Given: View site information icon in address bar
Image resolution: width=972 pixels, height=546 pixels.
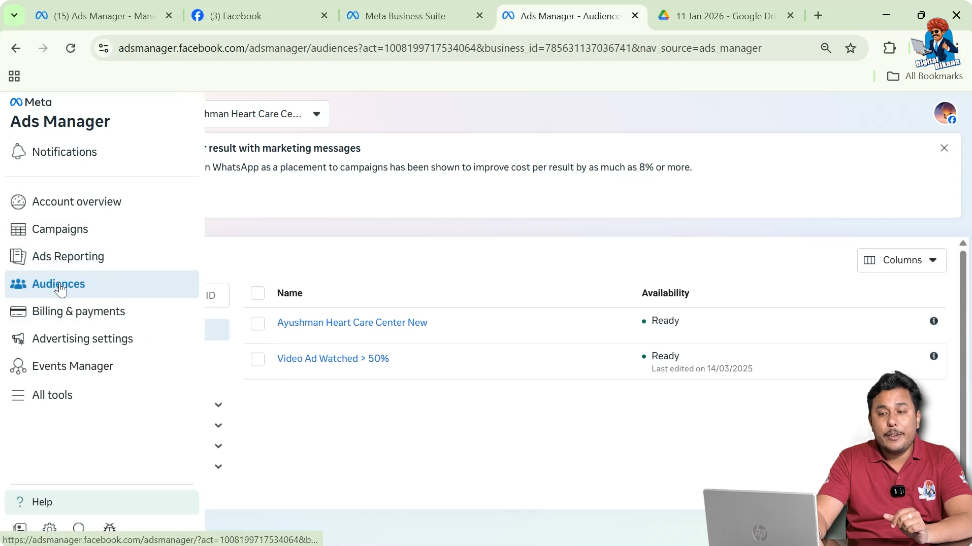Looking at the screenshot, I should 104,48.
